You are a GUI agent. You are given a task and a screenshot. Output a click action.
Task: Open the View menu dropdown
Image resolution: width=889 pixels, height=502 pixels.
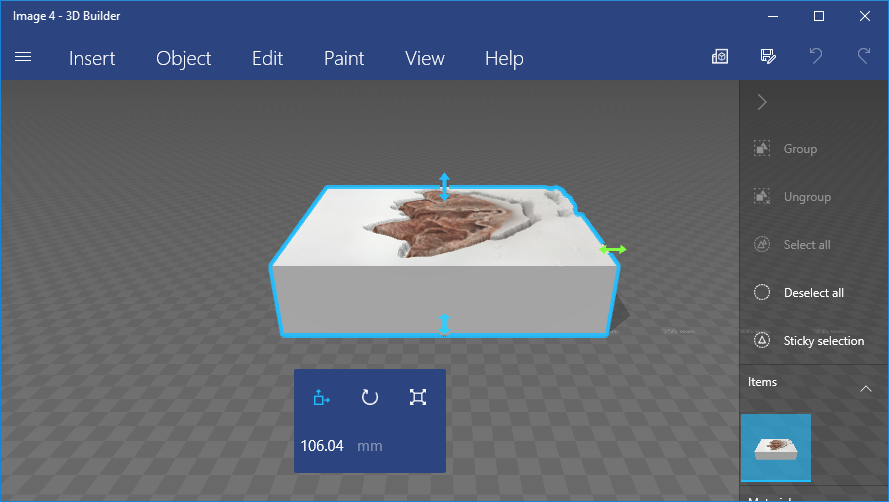424,58
